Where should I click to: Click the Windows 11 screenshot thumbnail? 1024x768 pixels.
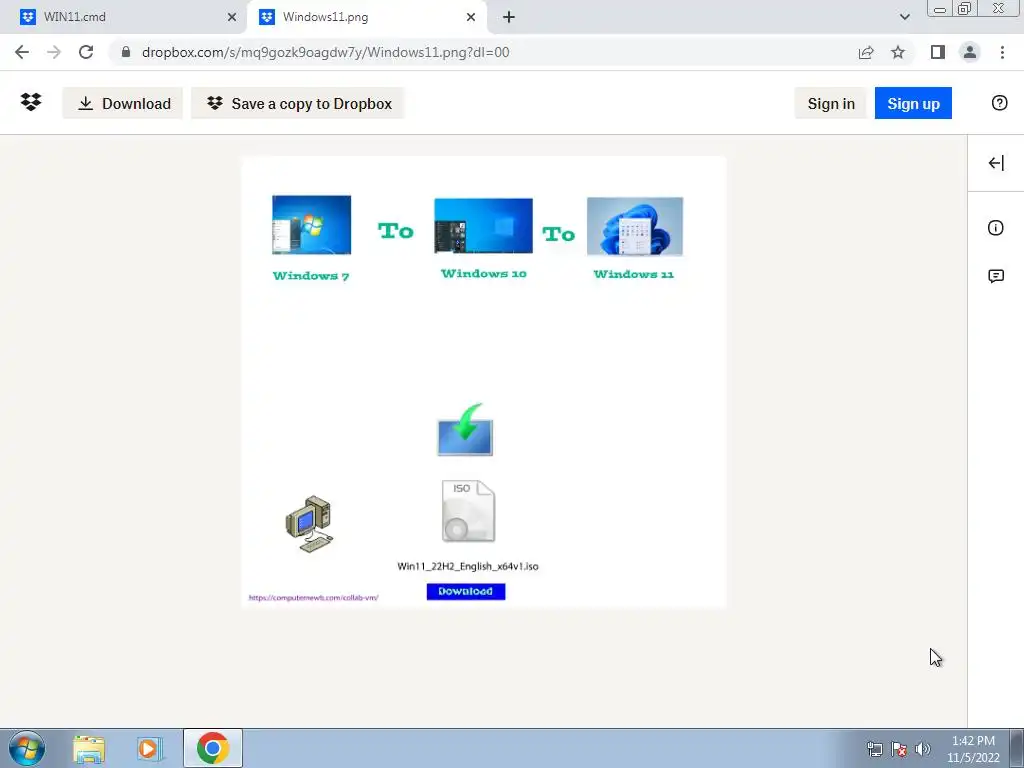point(635,226)
